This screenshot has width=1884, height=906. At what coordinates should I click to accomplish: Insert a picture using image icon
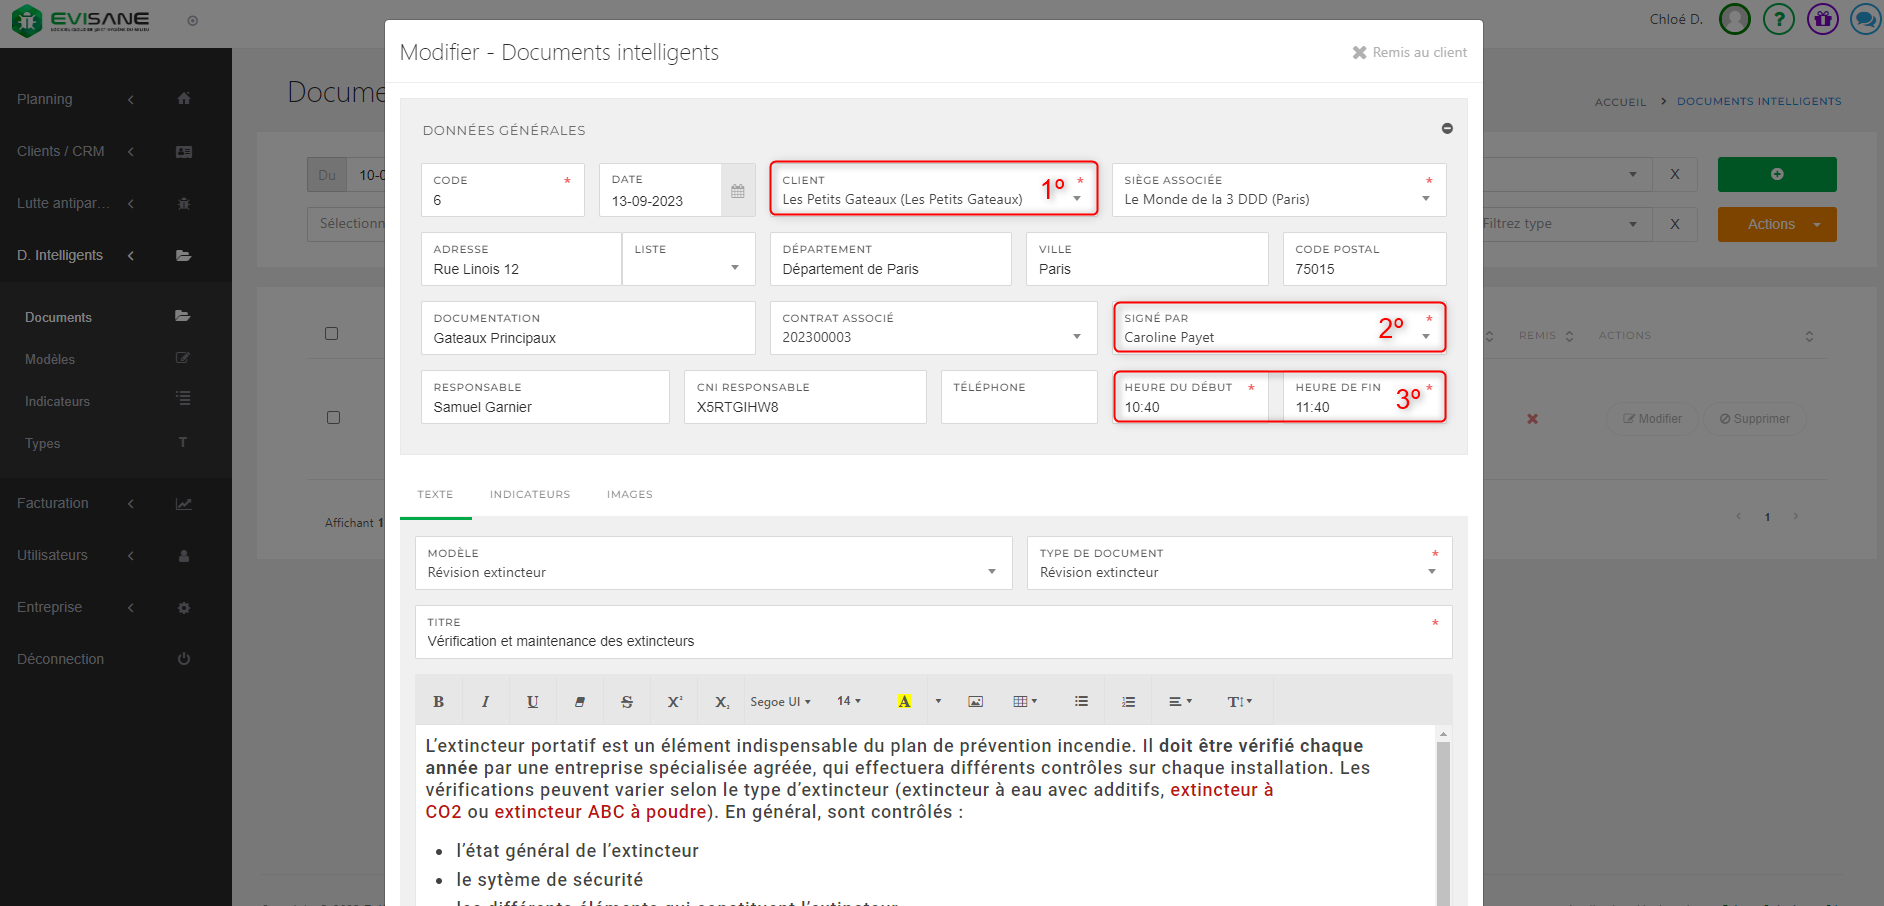975,702
